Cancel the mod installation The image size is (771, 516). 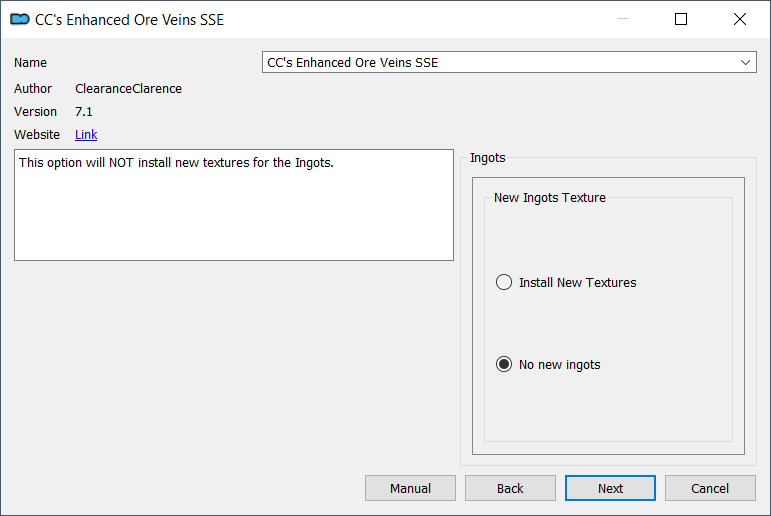(x=710, y=488)
